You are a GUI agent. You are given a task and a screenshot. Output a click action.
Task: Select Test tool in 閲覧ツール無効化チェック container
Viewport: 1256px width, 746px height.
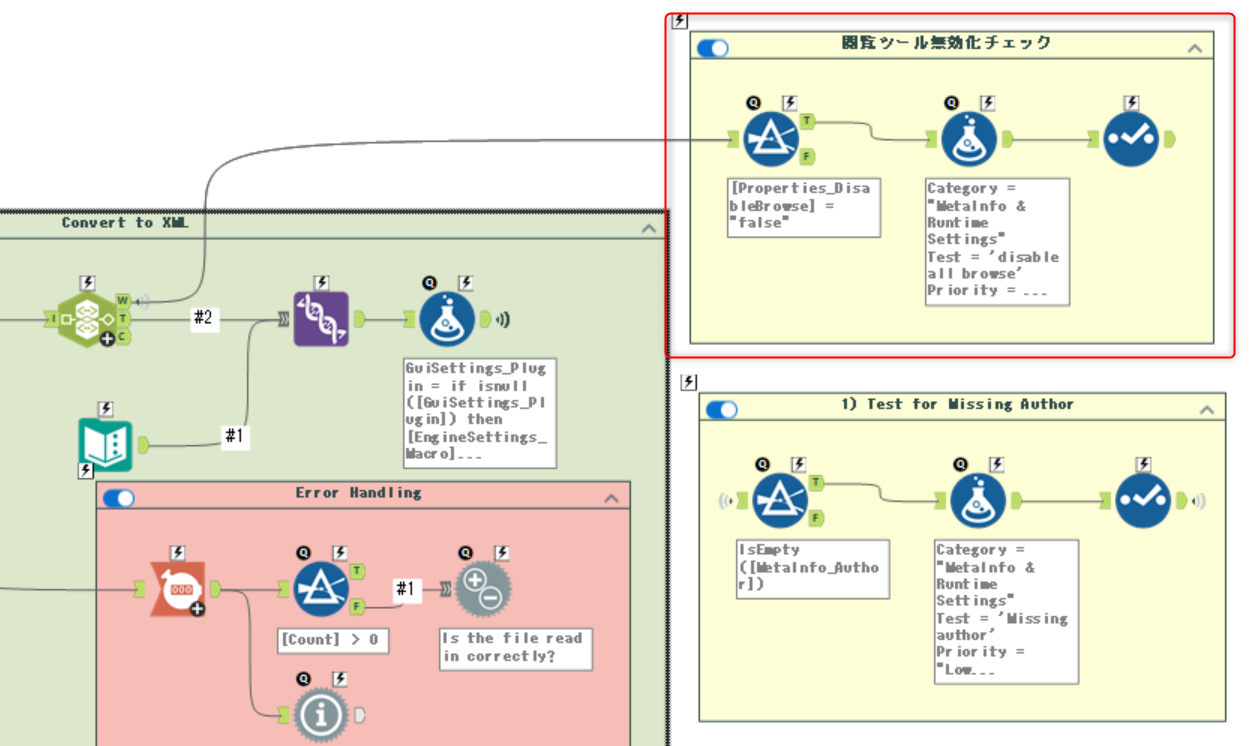(x=1131, y=139)
